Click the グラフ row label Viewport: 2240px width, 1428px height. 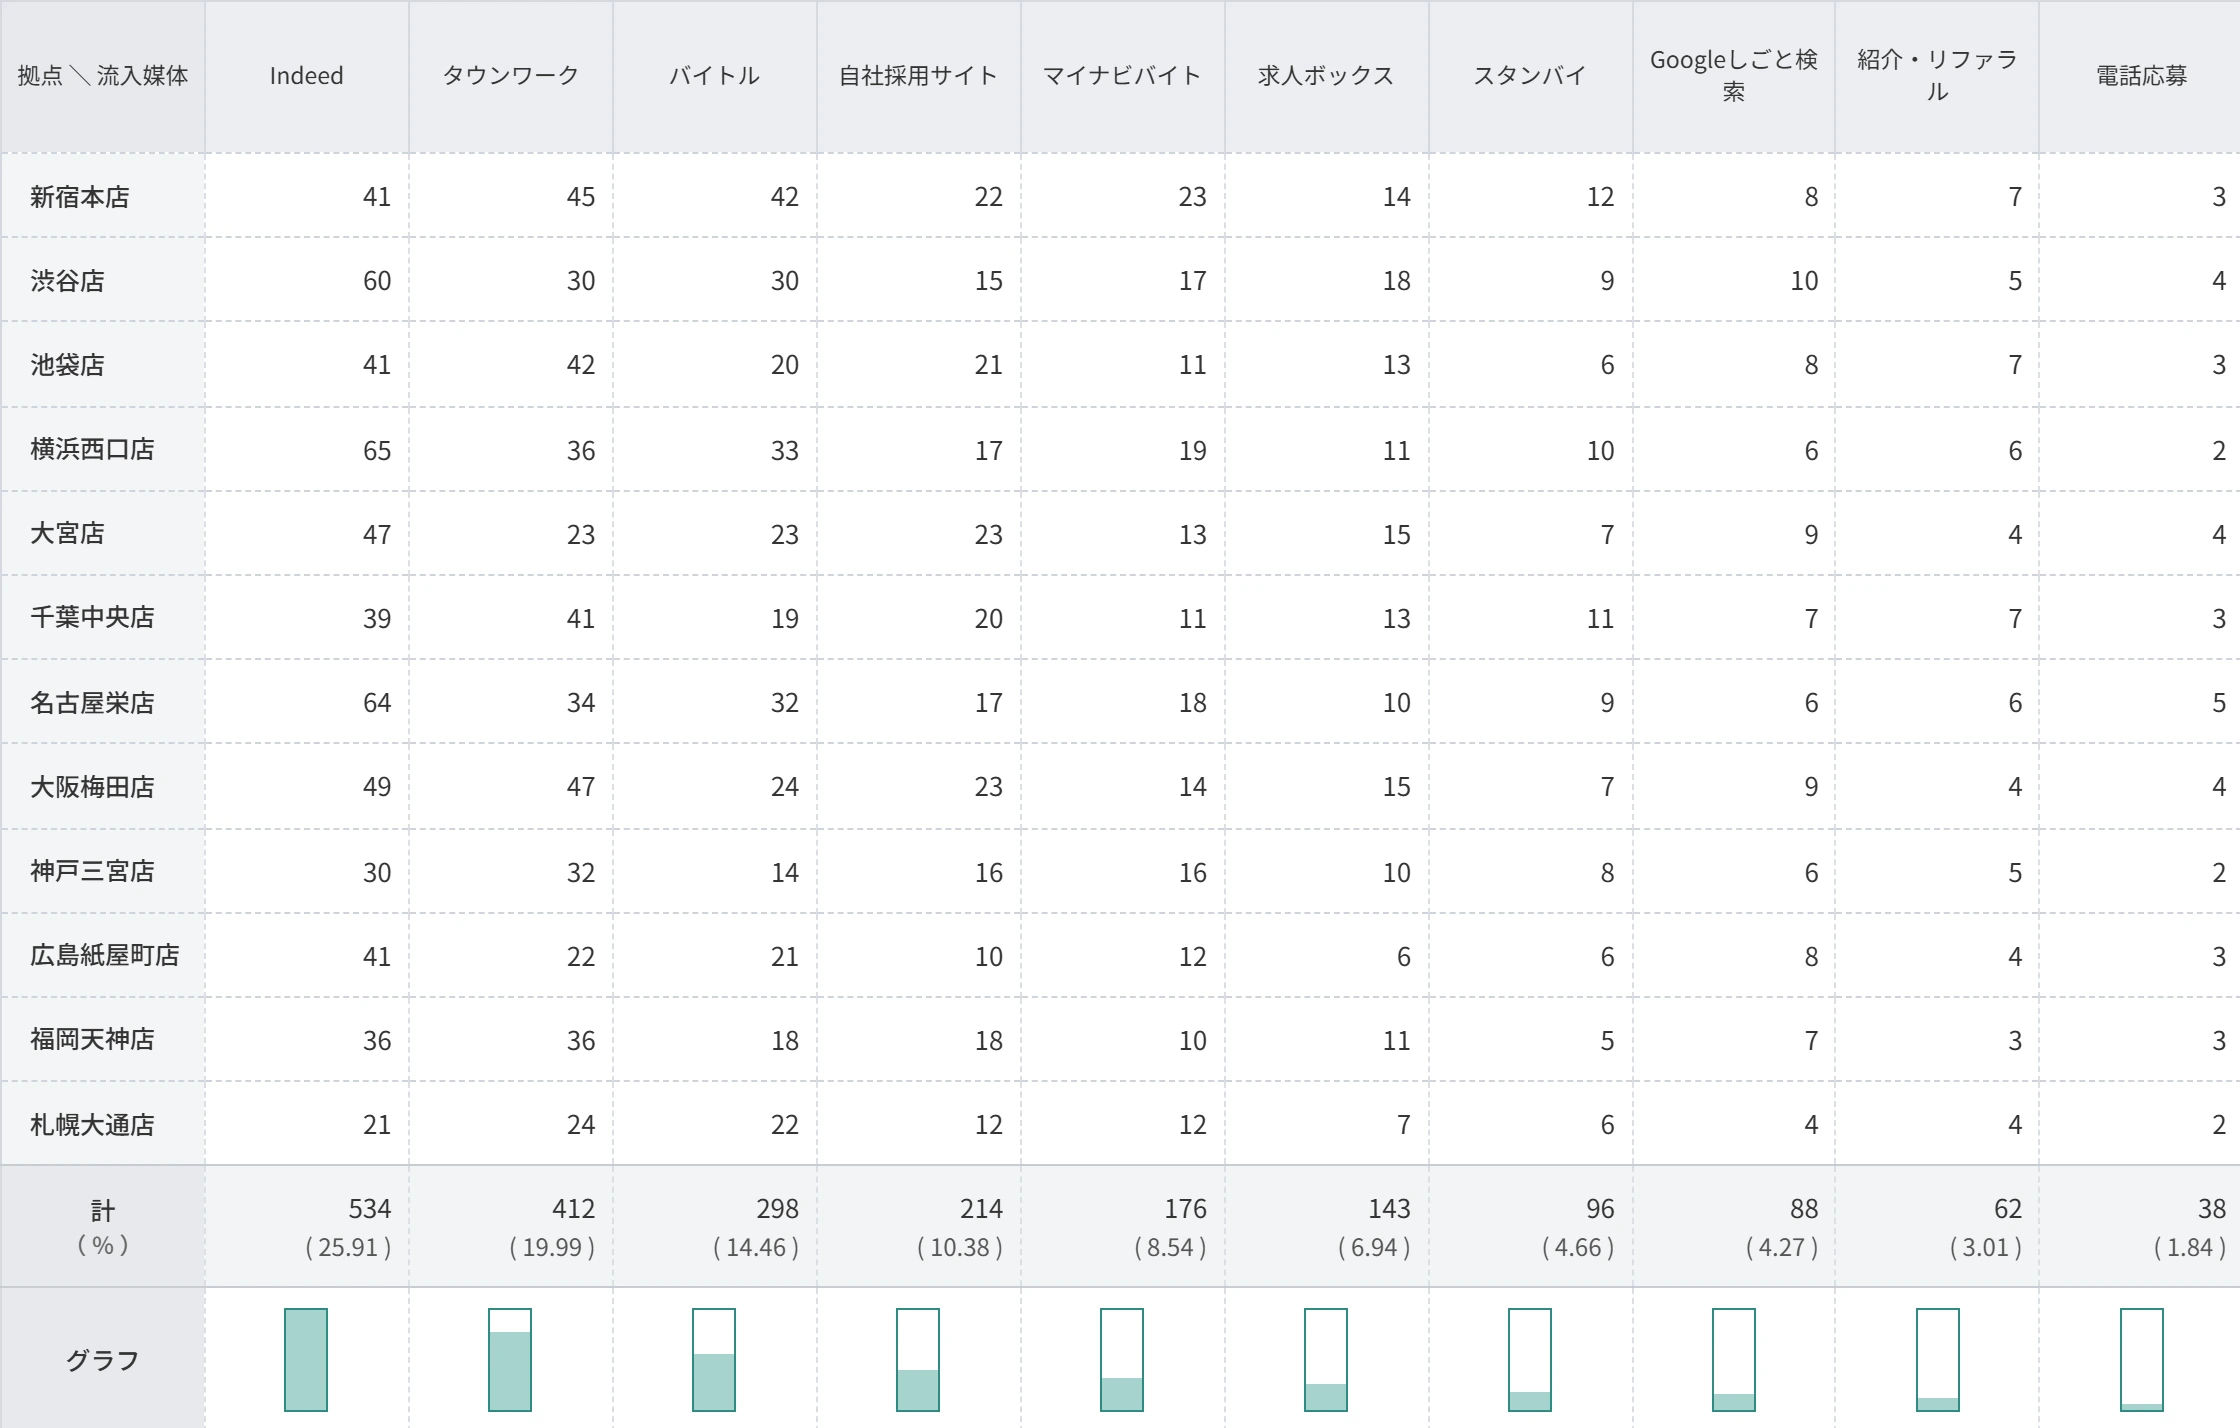click(x=102, y=1360)
